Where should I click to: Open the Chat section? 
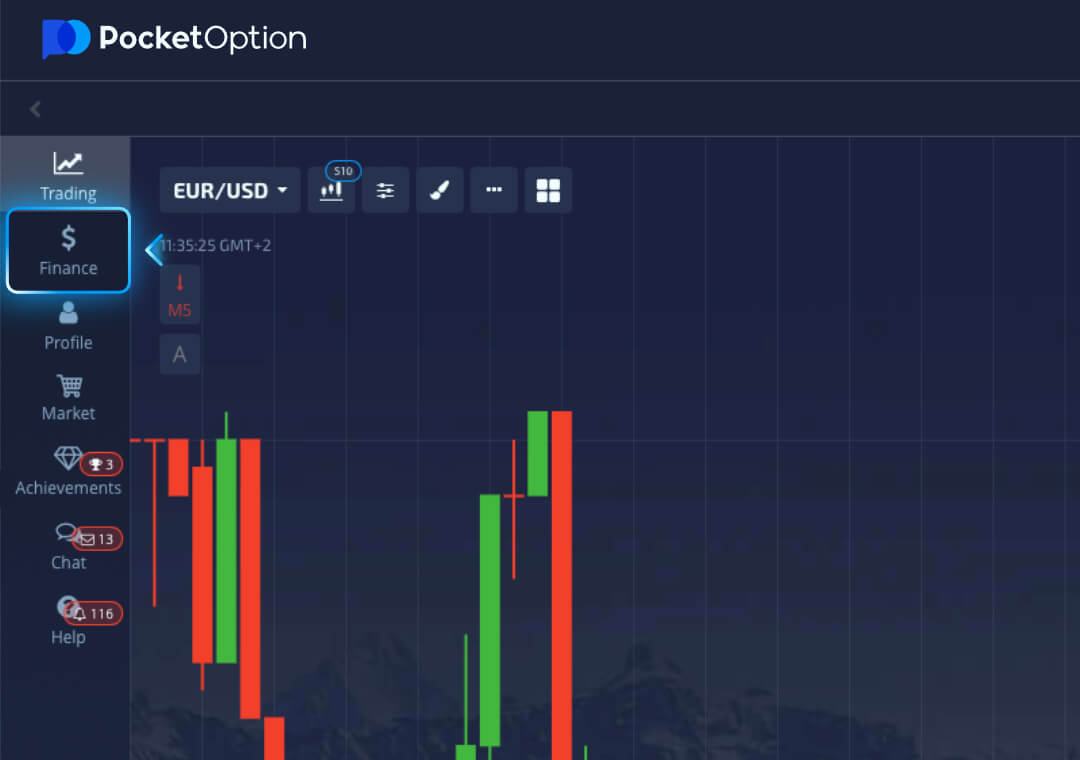(x=67, y=545)
